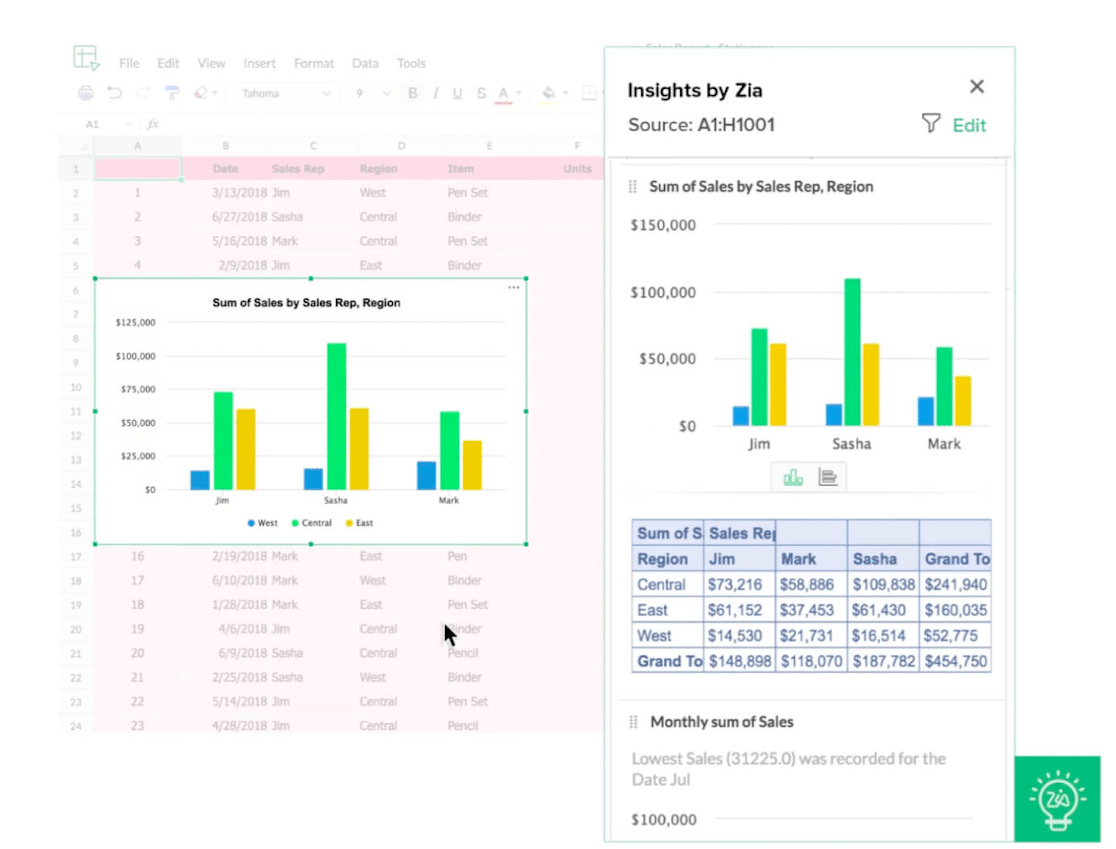Open the Data menu
The height and width of the screenshot is (849, 1116).
point(365,63)
